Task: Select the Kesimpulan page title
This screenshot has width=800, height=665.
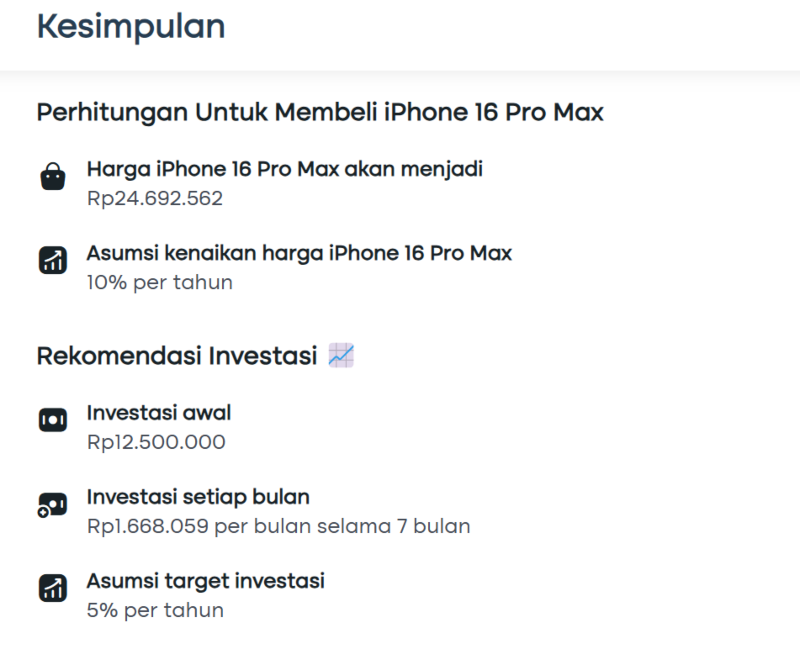Action: (131, 27)
